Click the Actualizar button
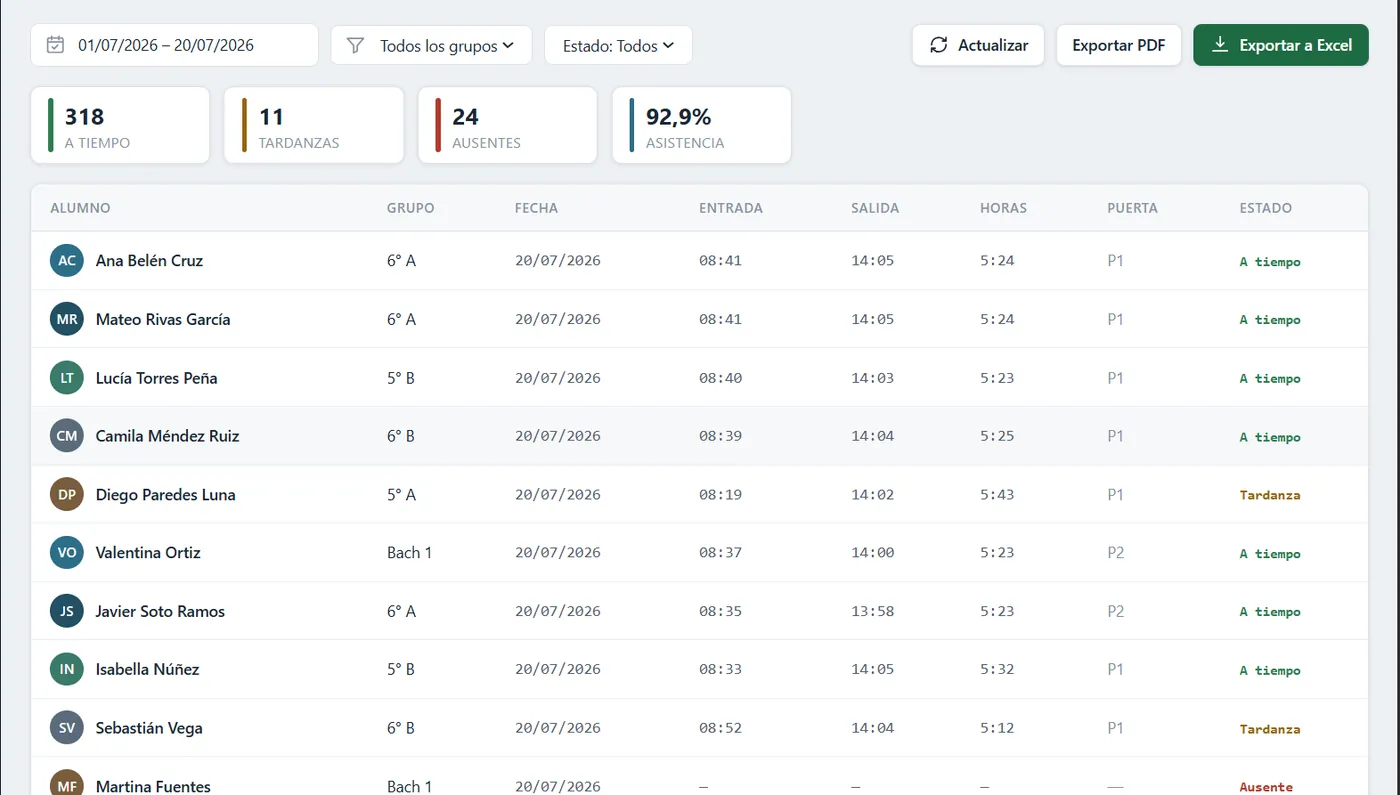Viewport: 1400px width, 795px height. [x=978, y=45]
